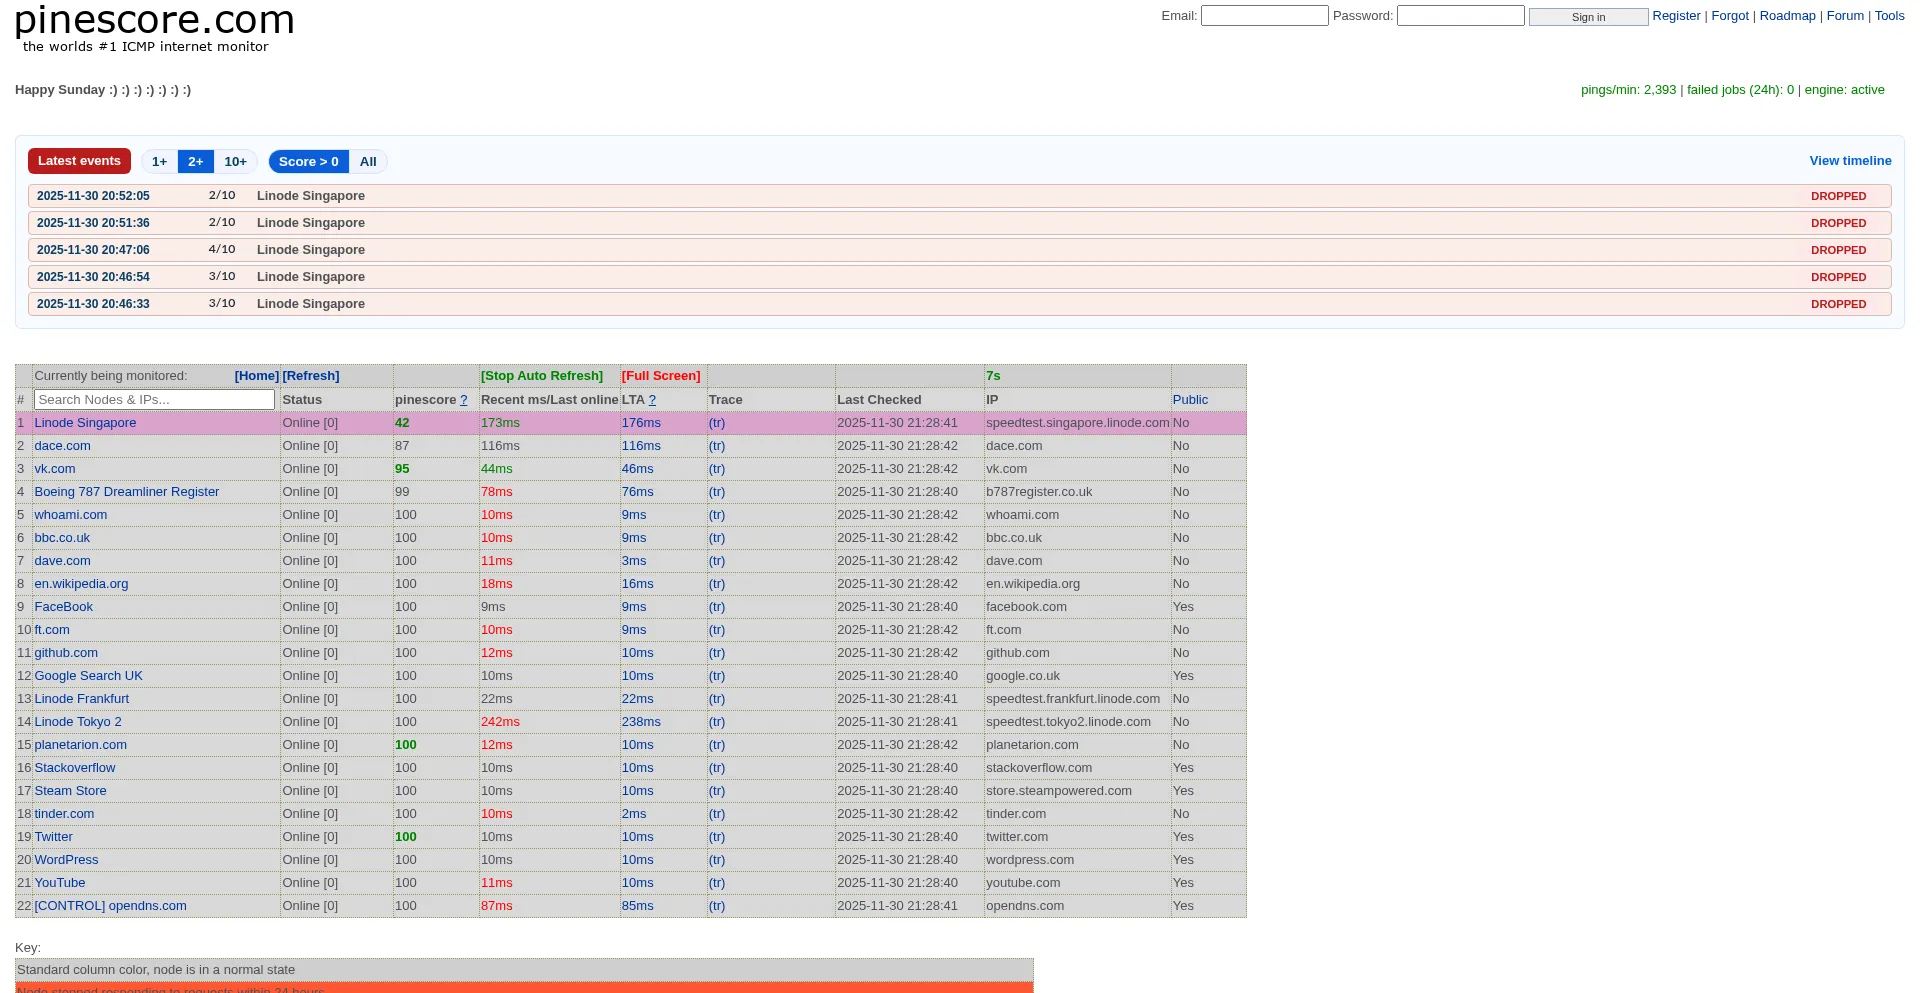Focus the Search Nodes & IPs field
The image size is (1920, 993).
pos(154,400)
